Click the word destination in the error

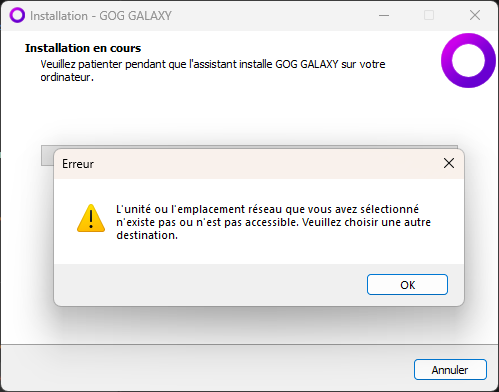[147, 235]
